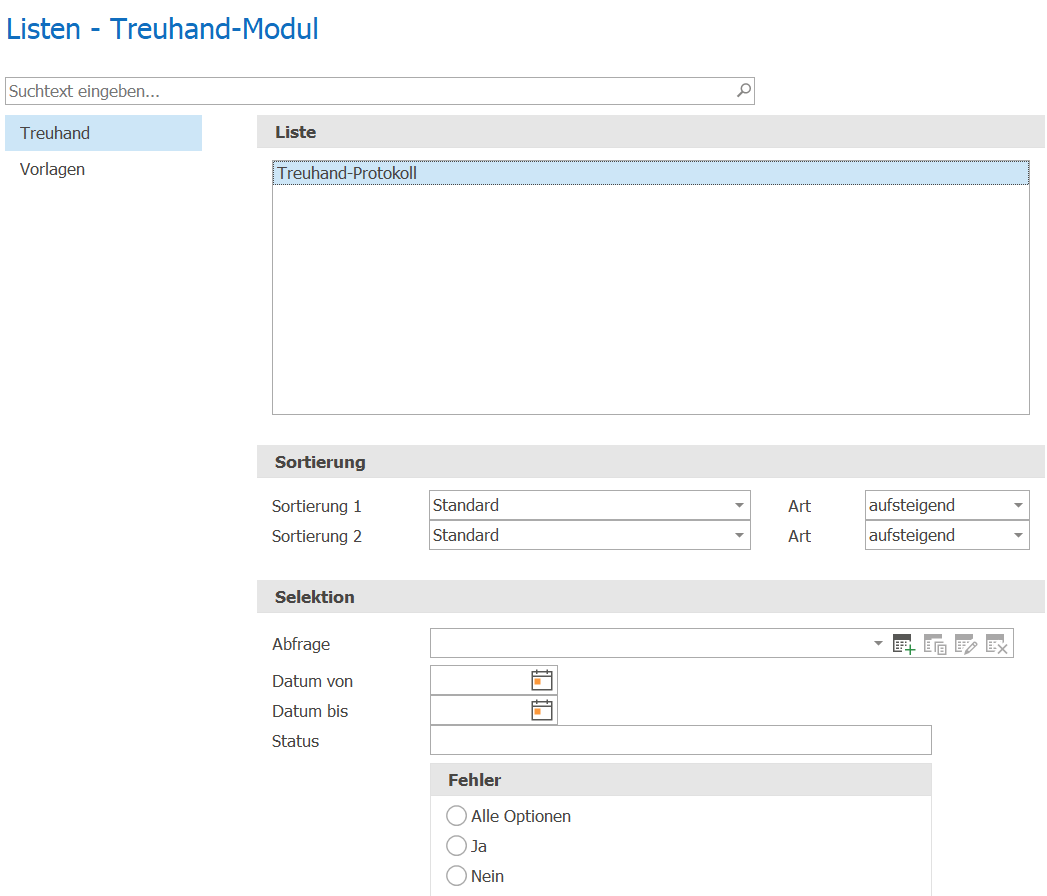This screenshot has width=1047, height=896.
Task: Expand the Art dropdown for Sortierung 1
Action: [x=1018, y=505]
